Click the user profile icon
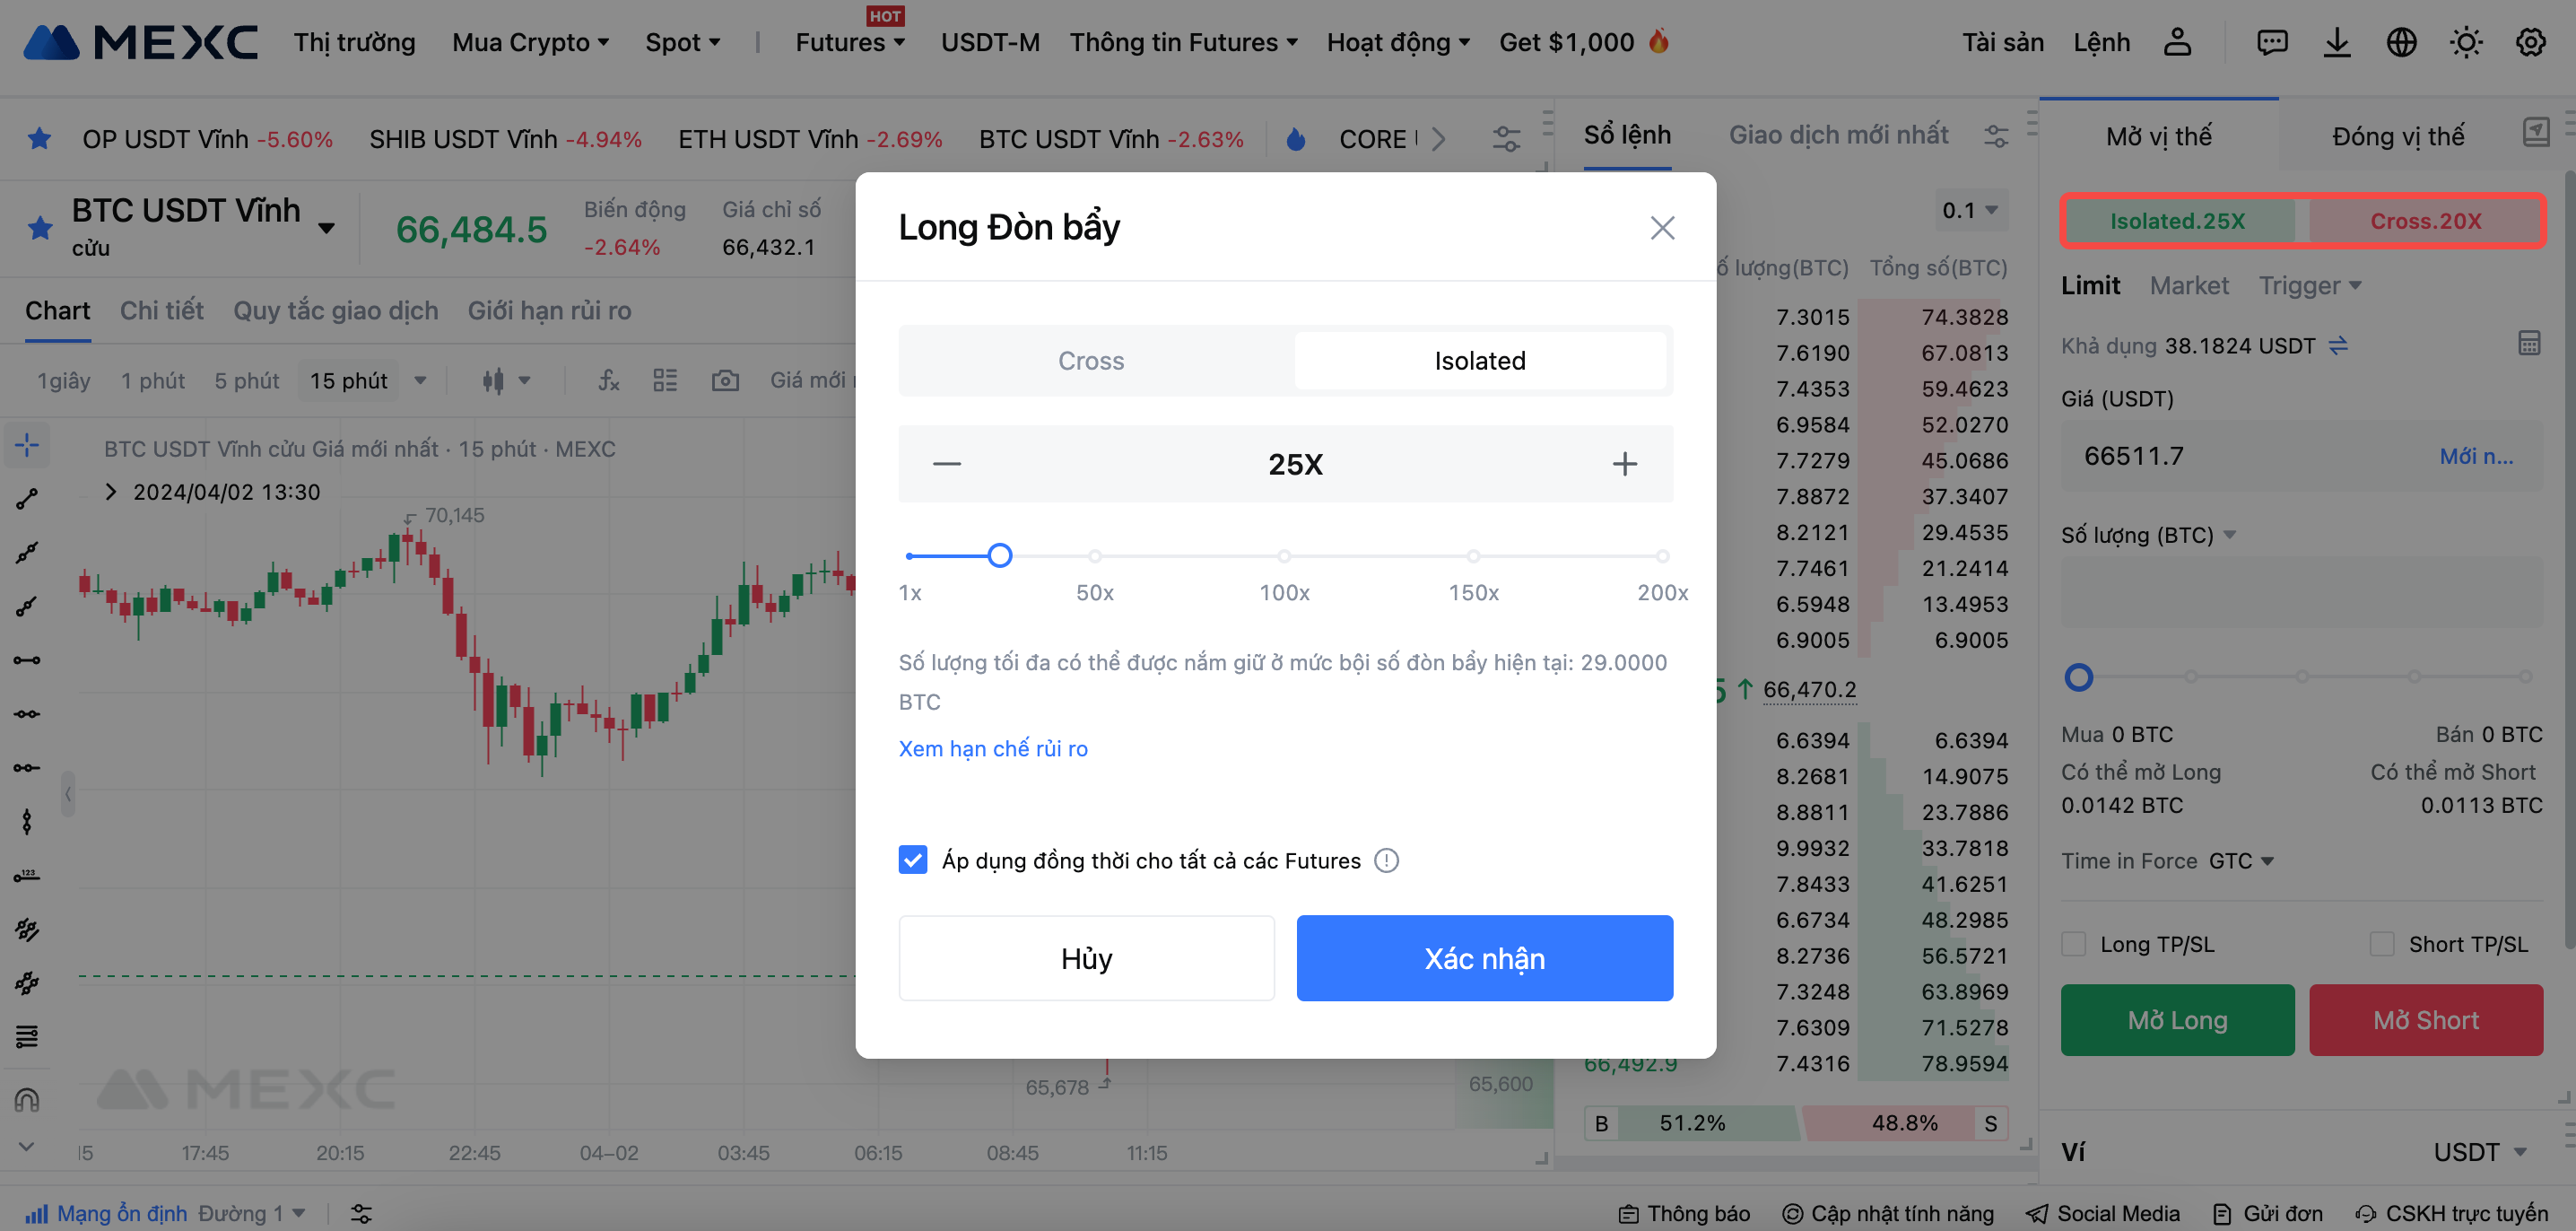Viewport: 2576px width, 1231px height. click(2177, 42)
